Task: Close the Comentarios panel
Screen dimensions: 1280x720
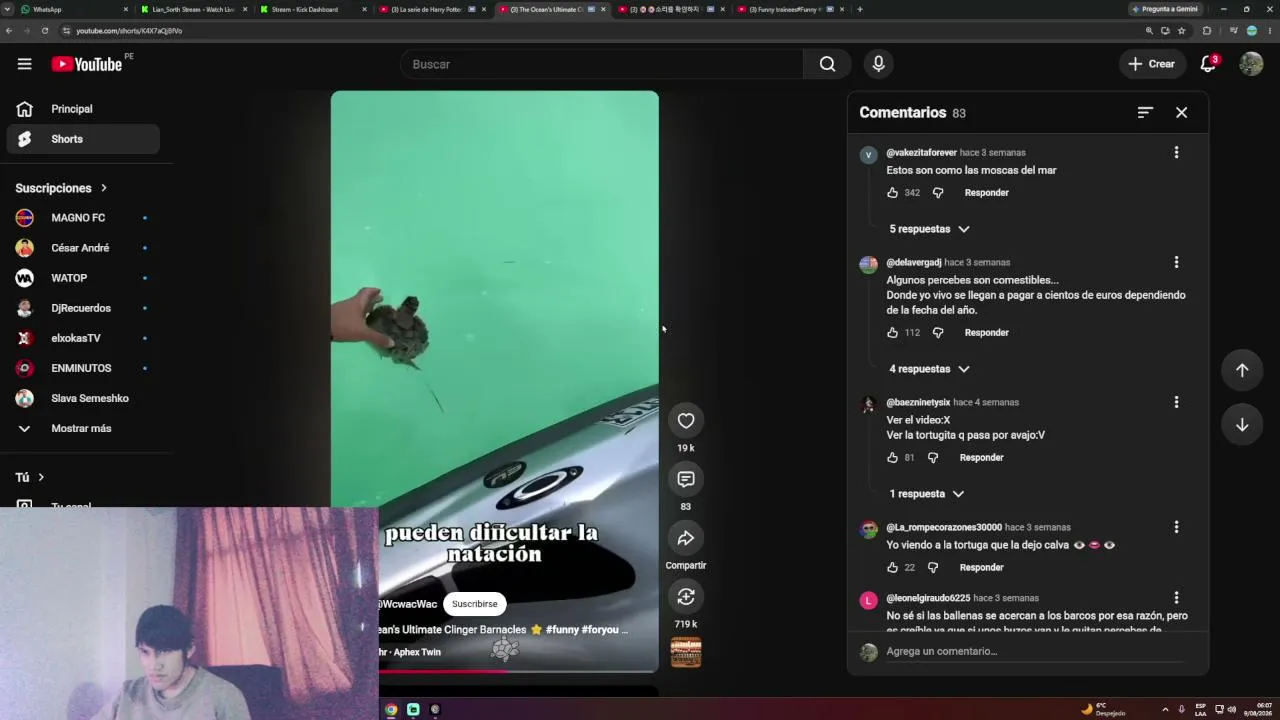Action: (x=1181, y=112)
